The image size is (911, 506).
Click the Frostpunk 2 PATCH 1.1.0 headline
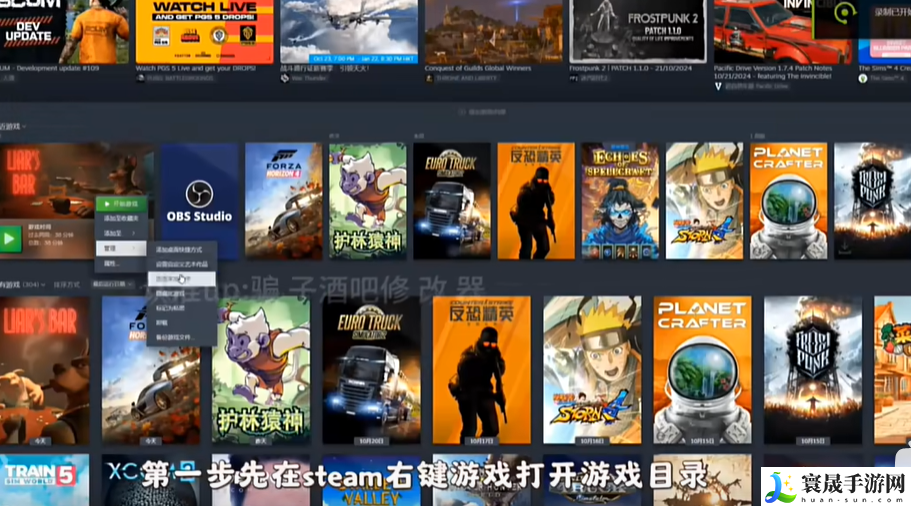coord(629,68)
